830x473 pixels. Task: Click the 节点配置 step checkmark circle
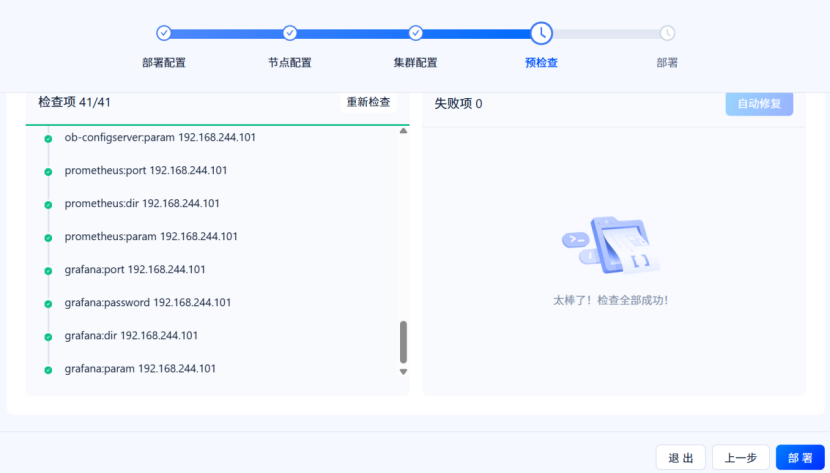(290, 33)
